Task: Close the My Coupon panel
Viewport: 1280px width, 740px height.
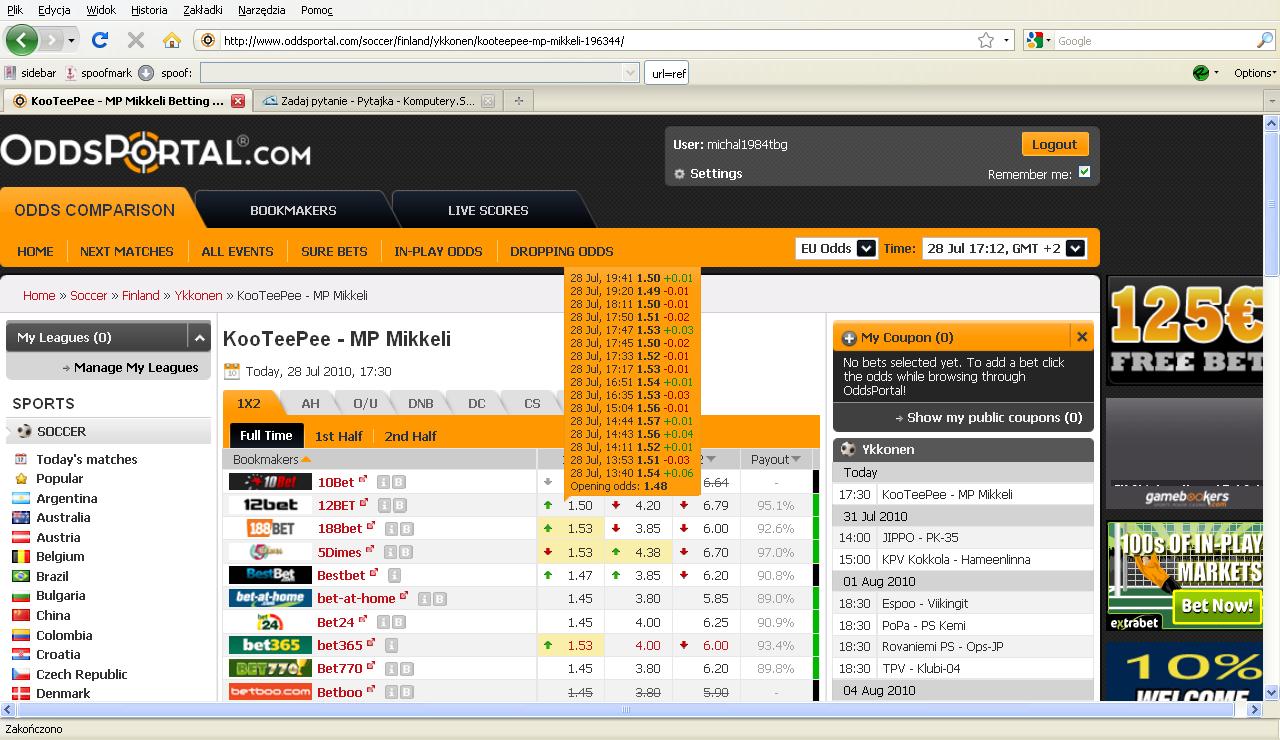Action: [1082, 337]
